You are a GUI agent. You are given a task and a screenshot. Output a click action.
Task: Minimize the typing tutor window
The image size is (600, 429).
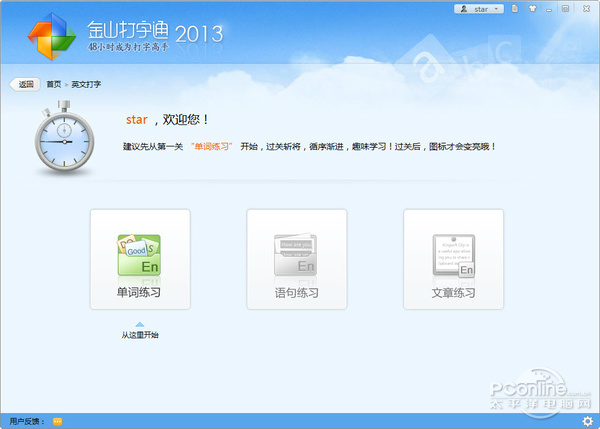pos(549,9)
